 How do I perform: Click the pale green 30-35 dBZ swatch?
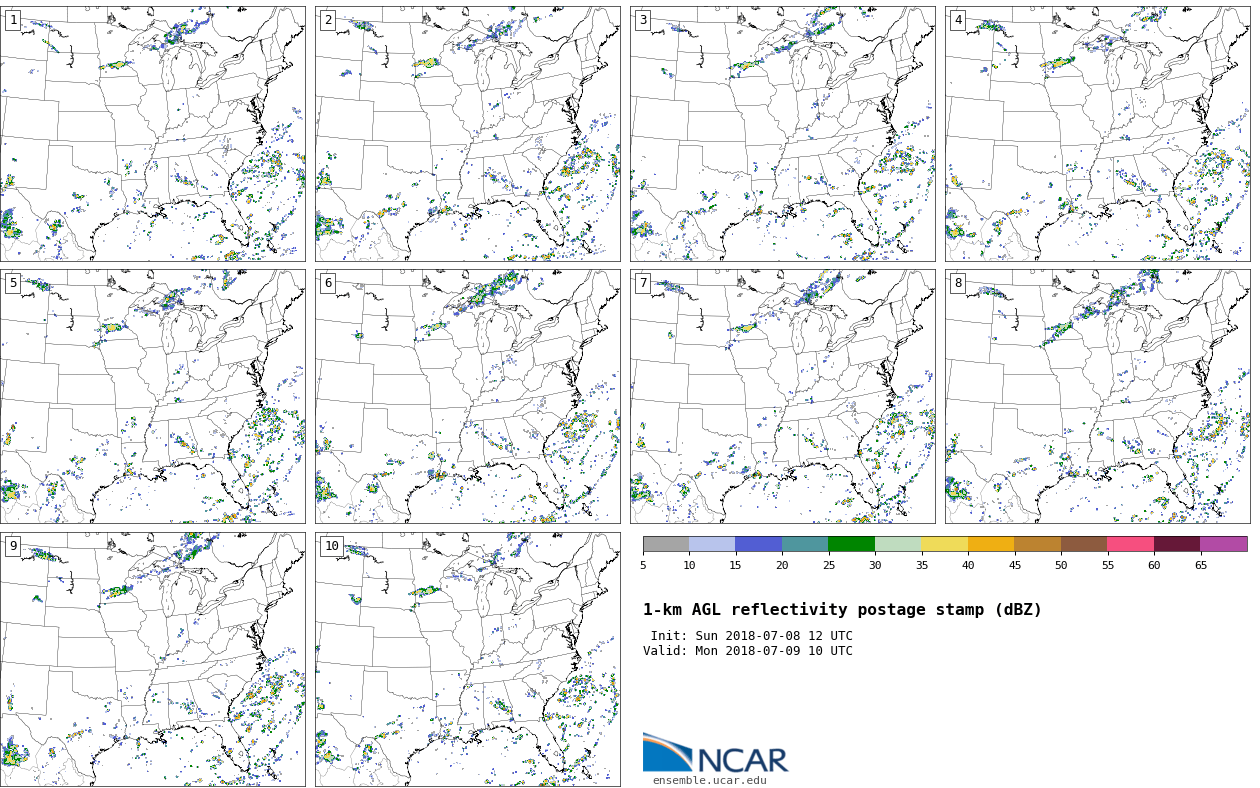898,544
